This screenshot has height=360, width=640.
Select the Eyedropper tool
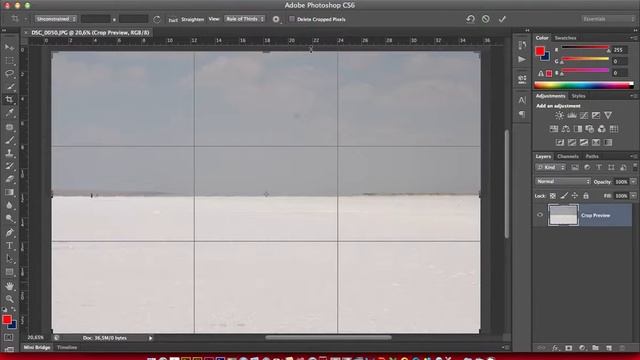click(x=9, y=113)
